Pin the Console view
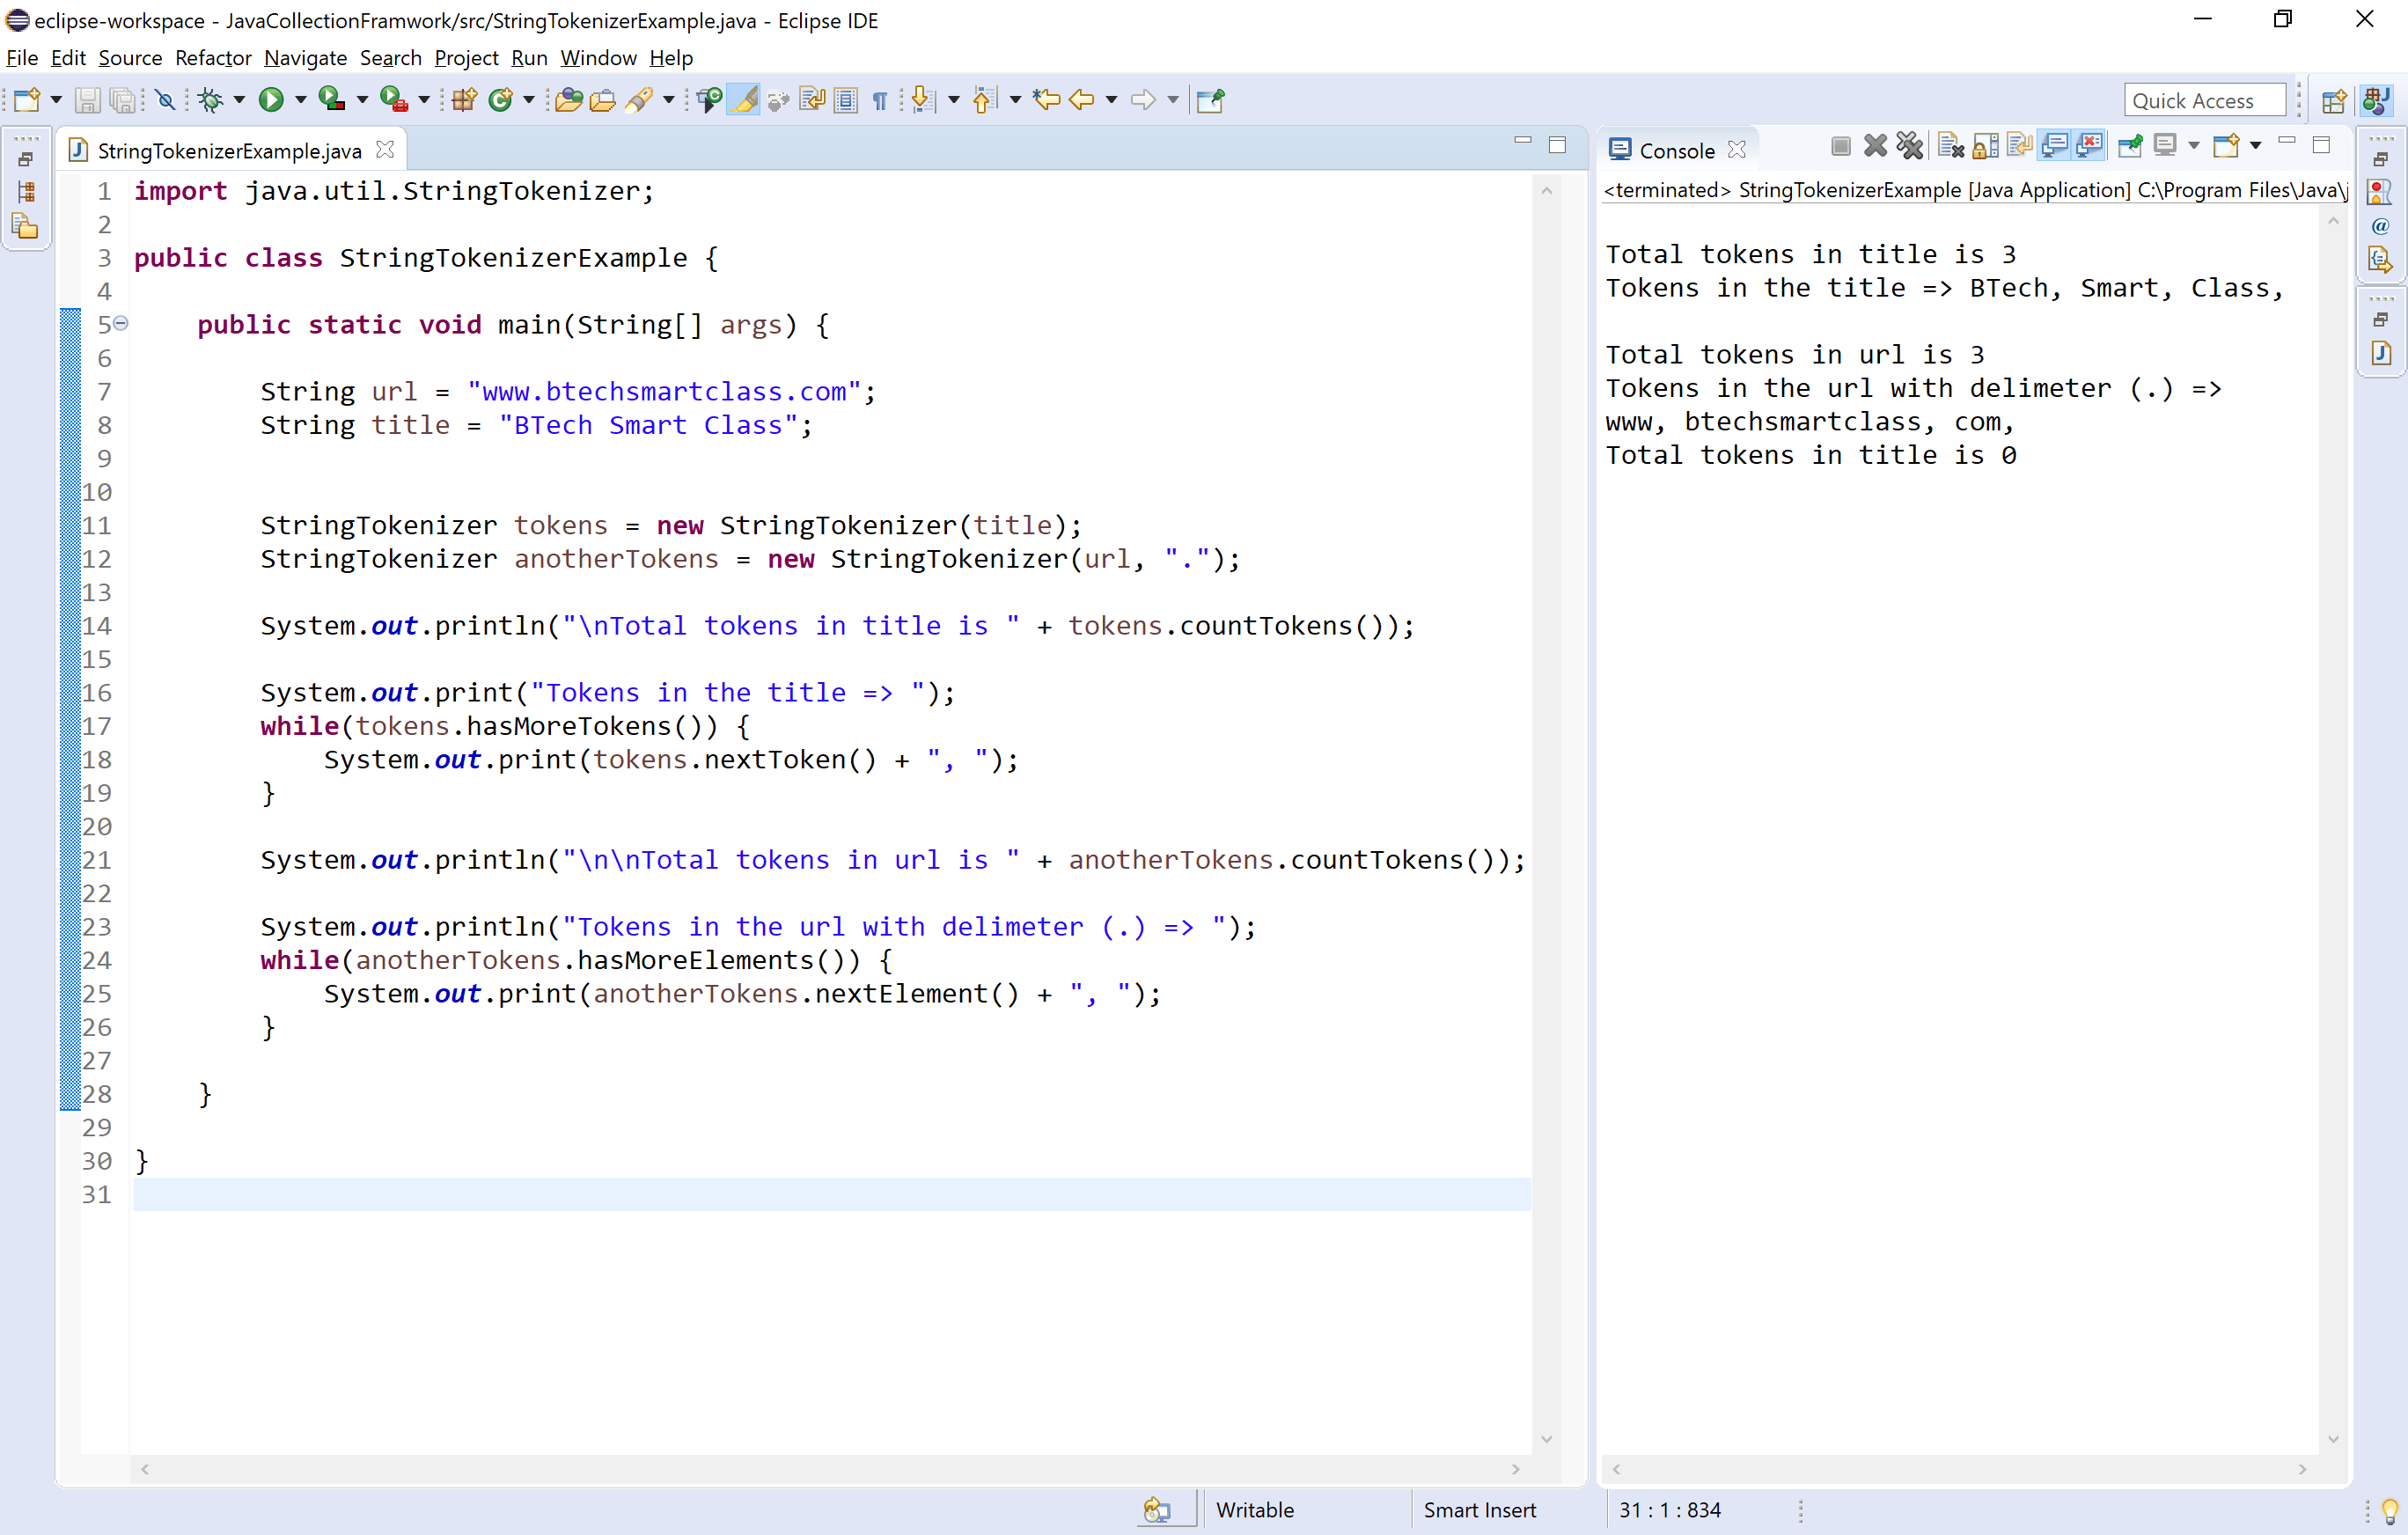This screenshot has width=2408, height=1535. point(2131,146)
